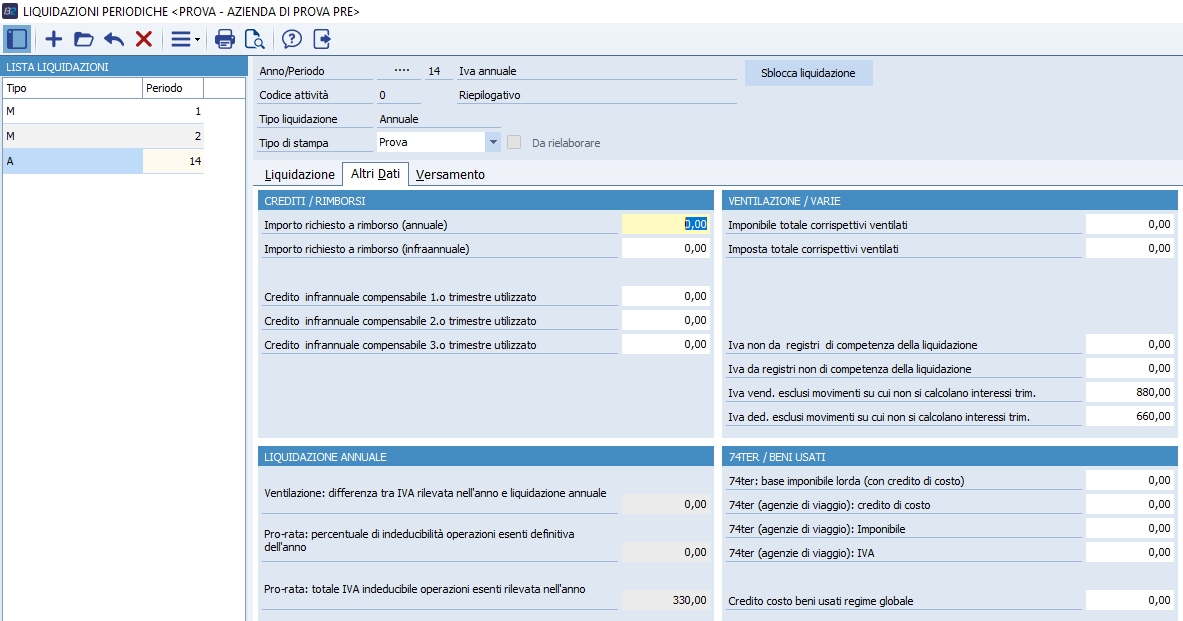Open print preview magnifier icon
Viewport: 1183px width, 621px height.
tap(255, 39)
